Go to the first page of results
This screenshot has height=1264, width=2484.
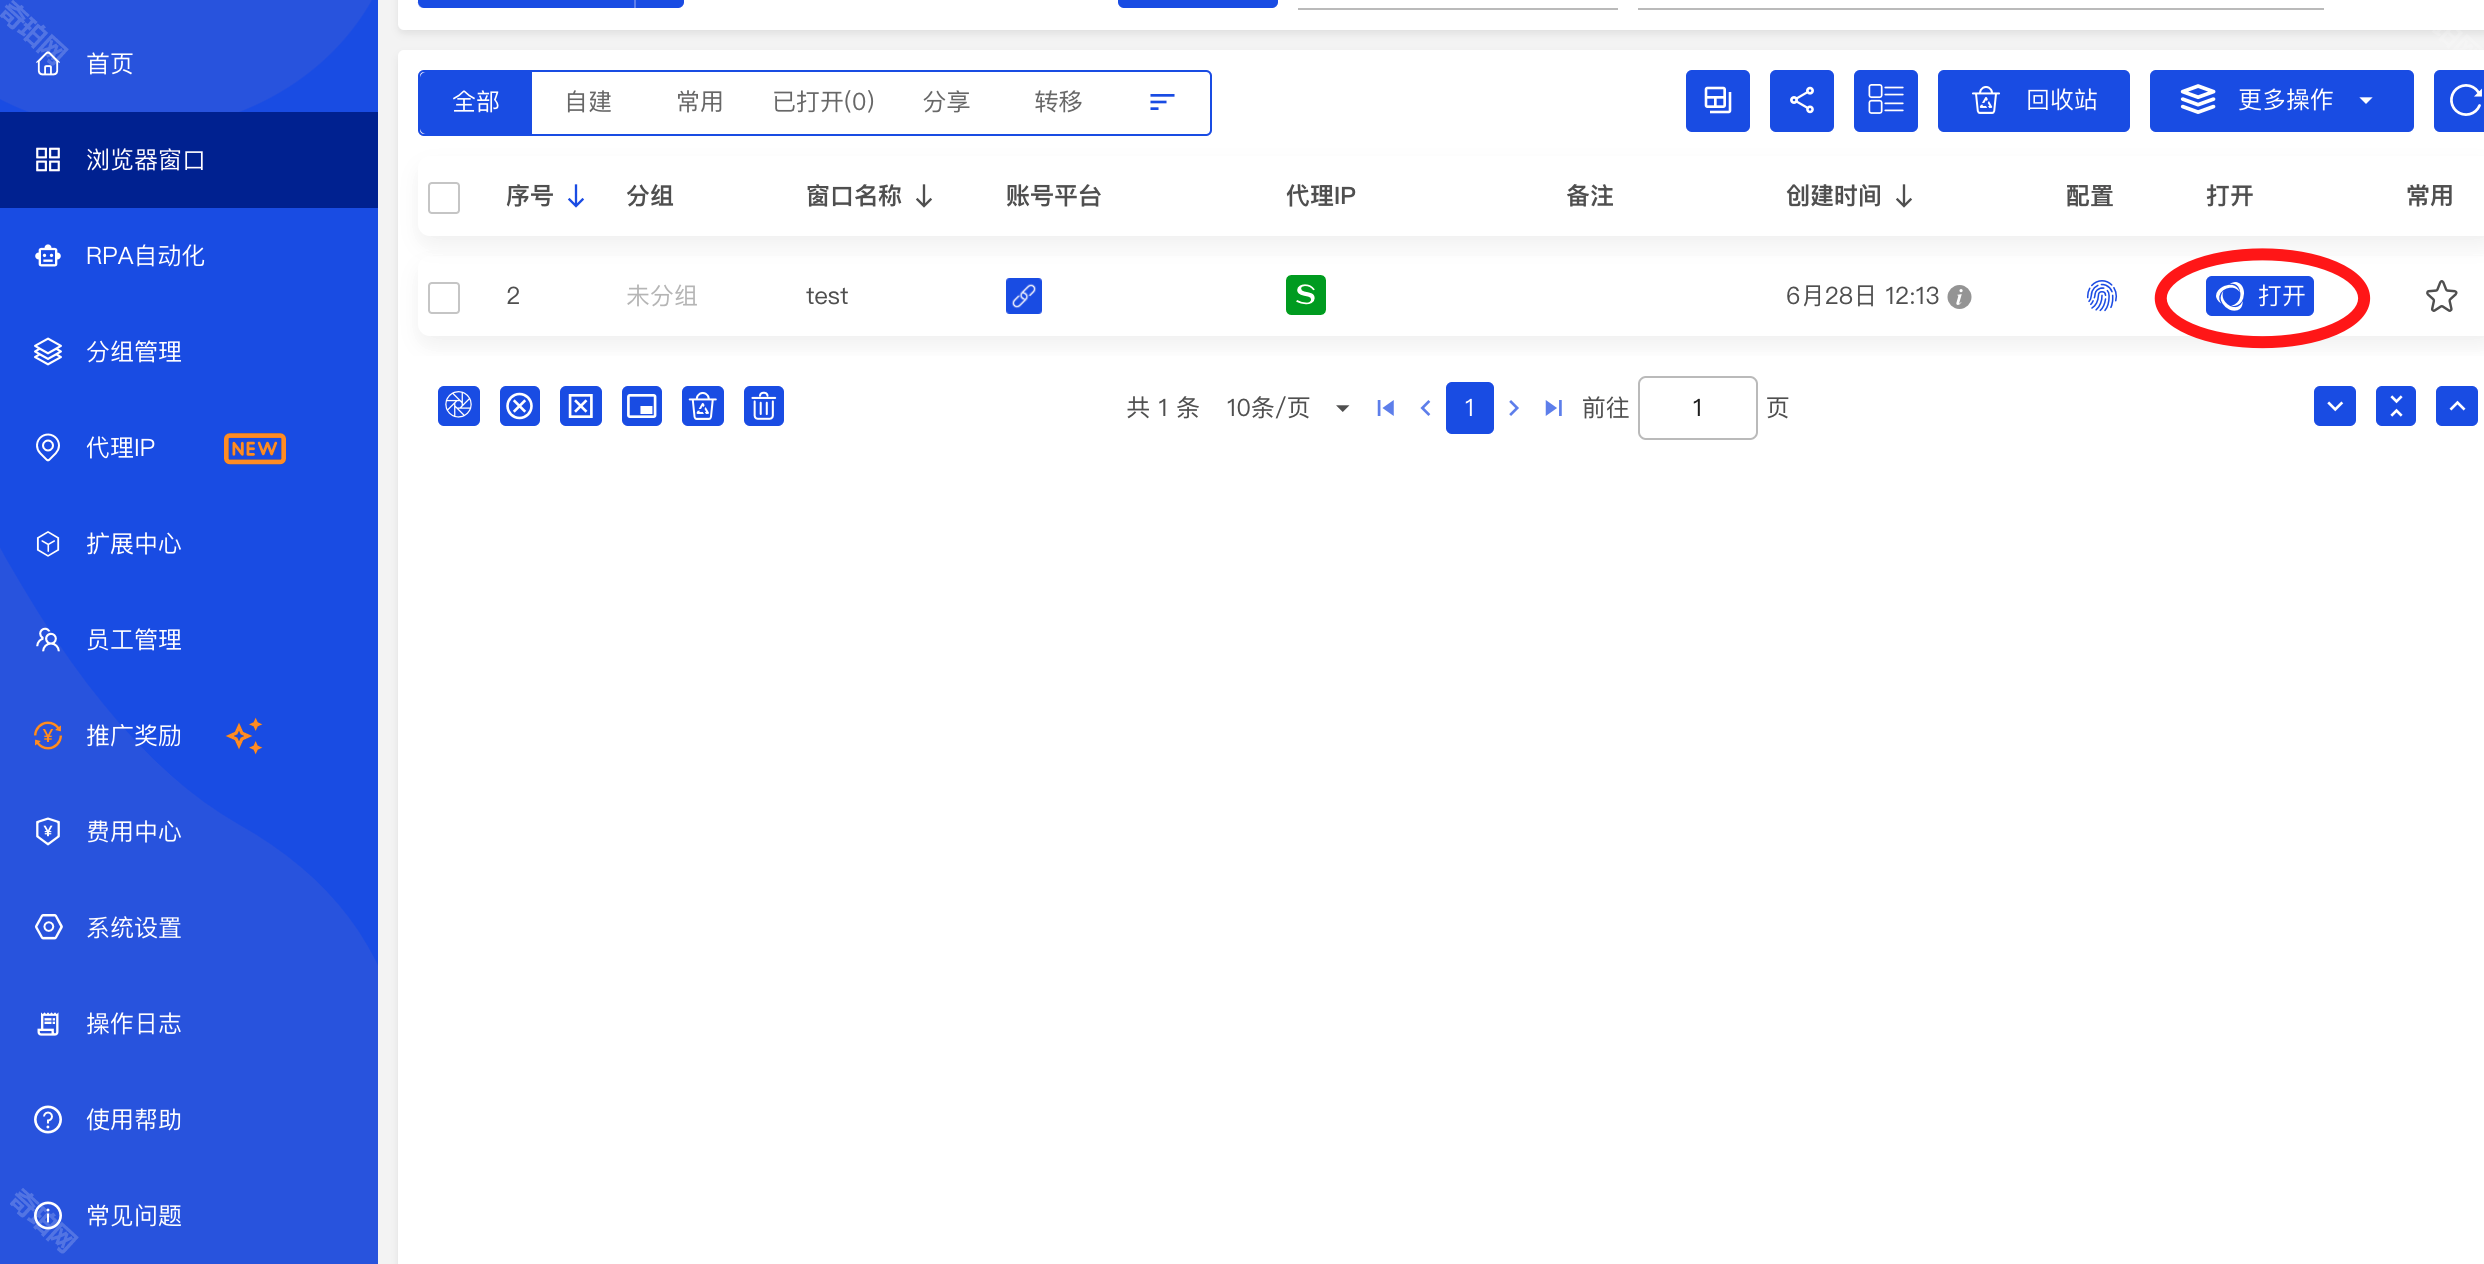(1386, 408)
